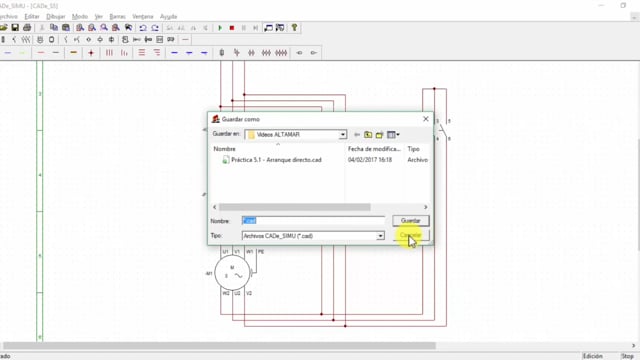
Task: Expand the 'Guardar en' folder dropdown
Action: click(x=342, y=135)
